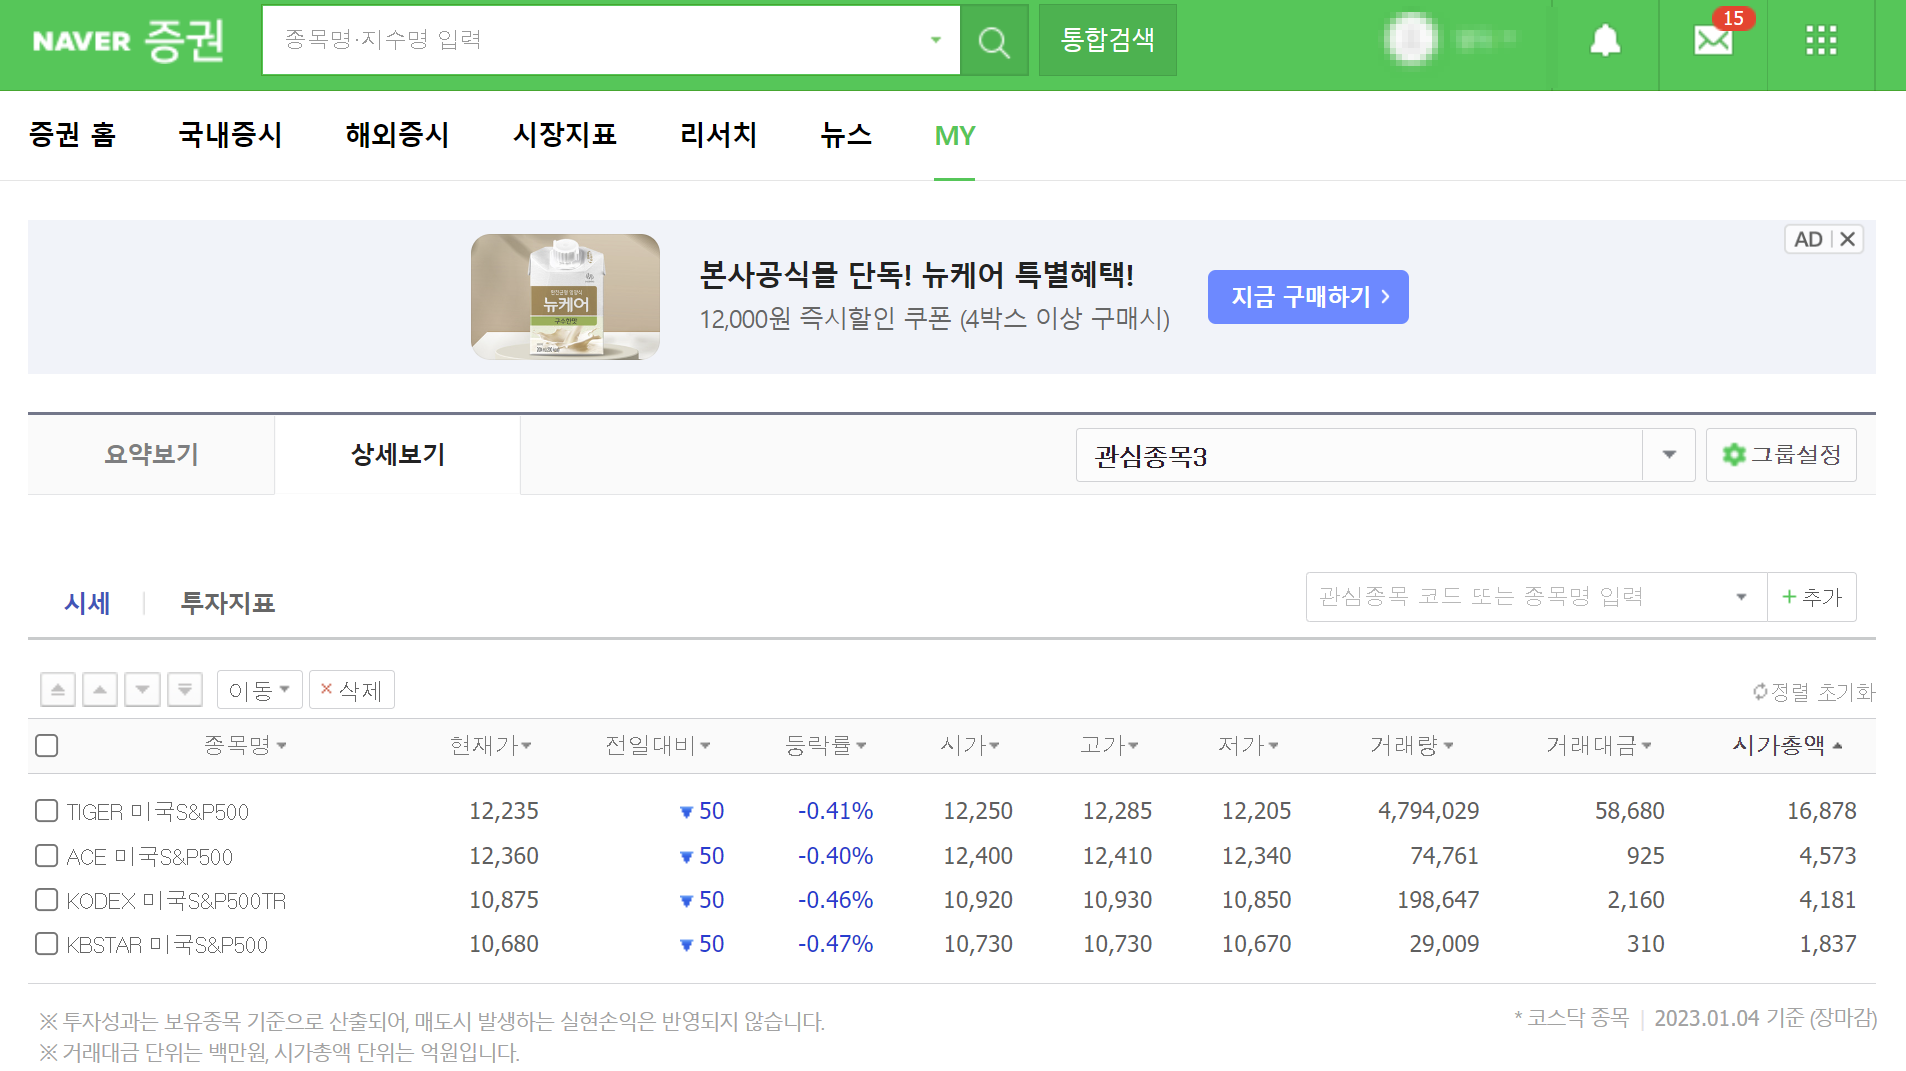Sort by 등락률 column
Viewport: 1906px width, 1071px height.
tap(825, 745)
